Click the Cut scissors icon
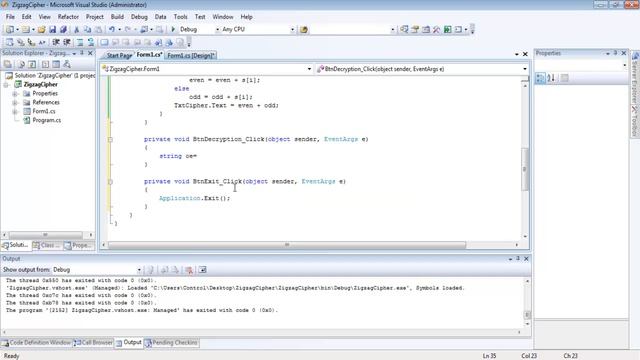 (x=76, y=29)
